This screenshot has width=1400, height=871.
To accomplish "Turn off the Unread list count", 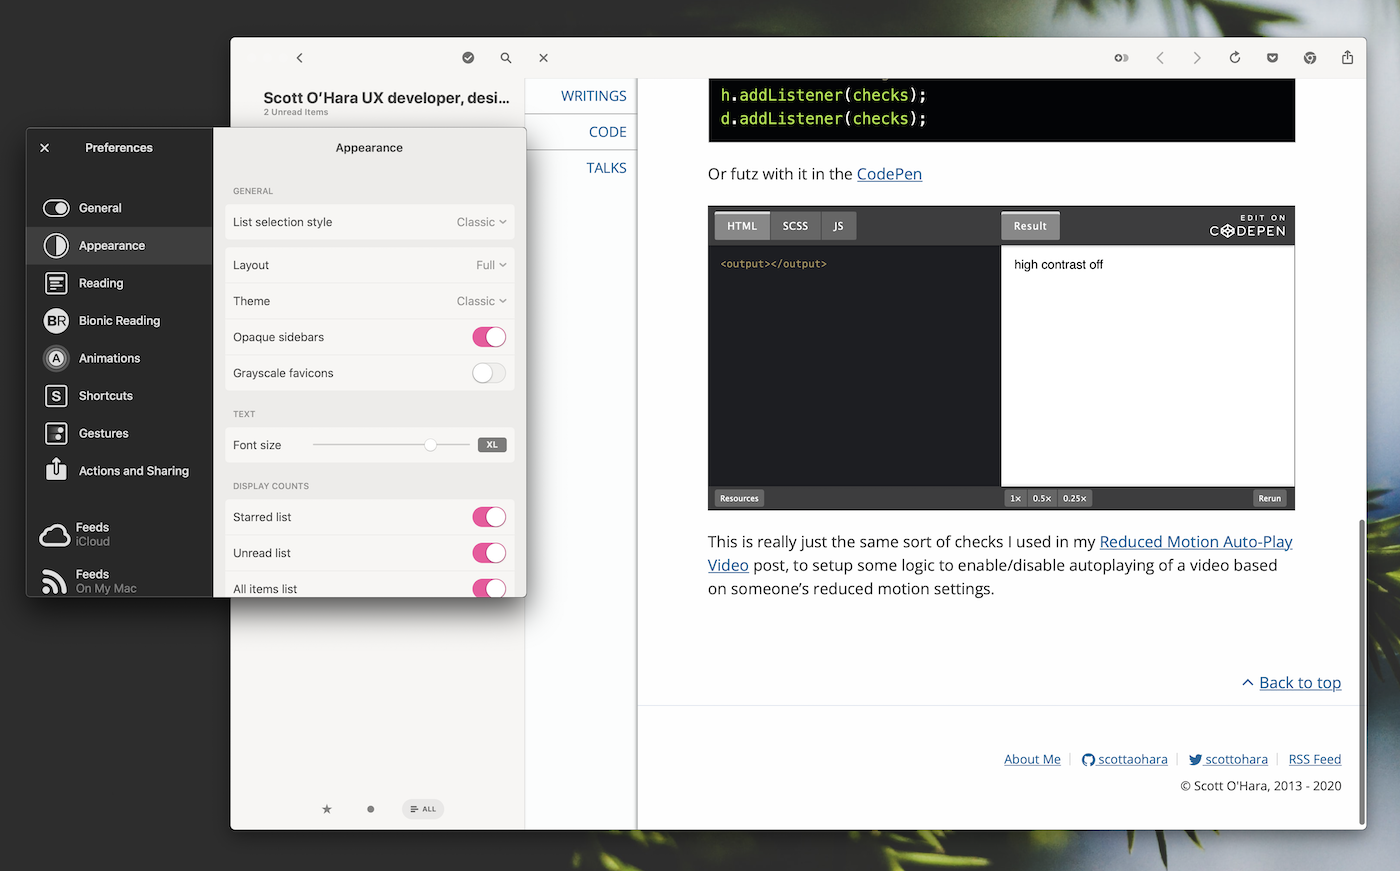I will pos(489,553).
